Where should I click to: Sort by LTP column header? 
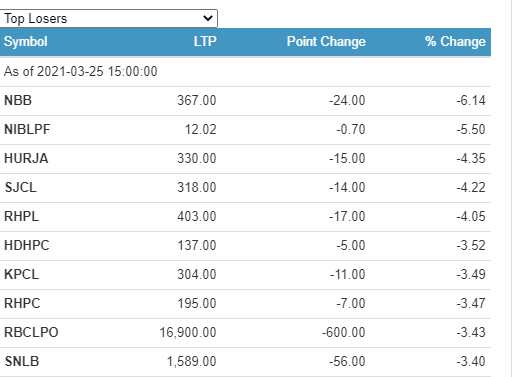click(x=205, y=42)
